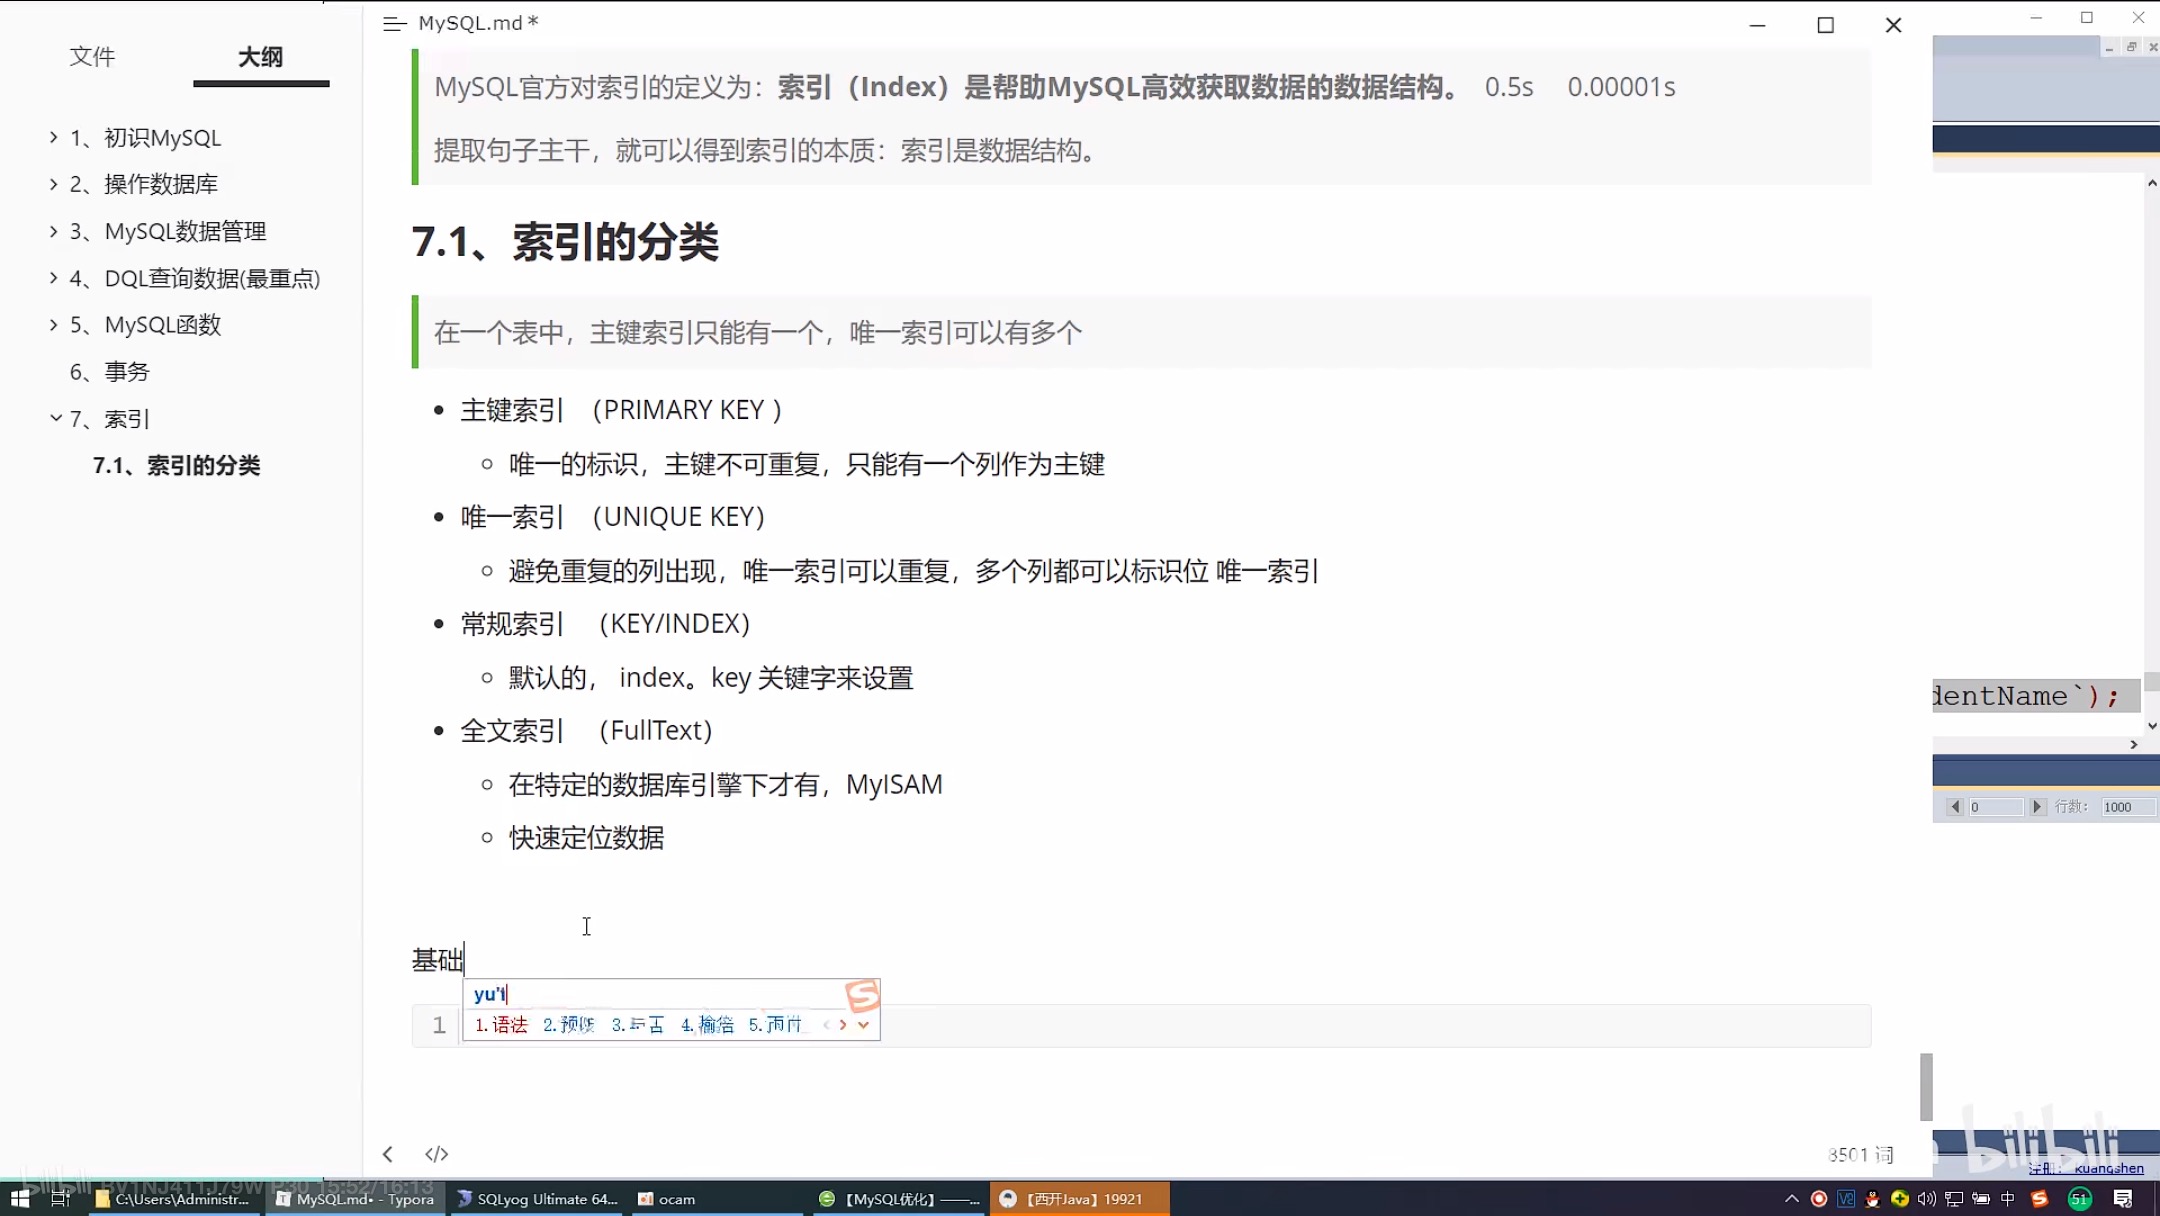Screen dimensions: 2160x1216
Task: Expand the IME candidate list downward
Action: [863, 1024]
